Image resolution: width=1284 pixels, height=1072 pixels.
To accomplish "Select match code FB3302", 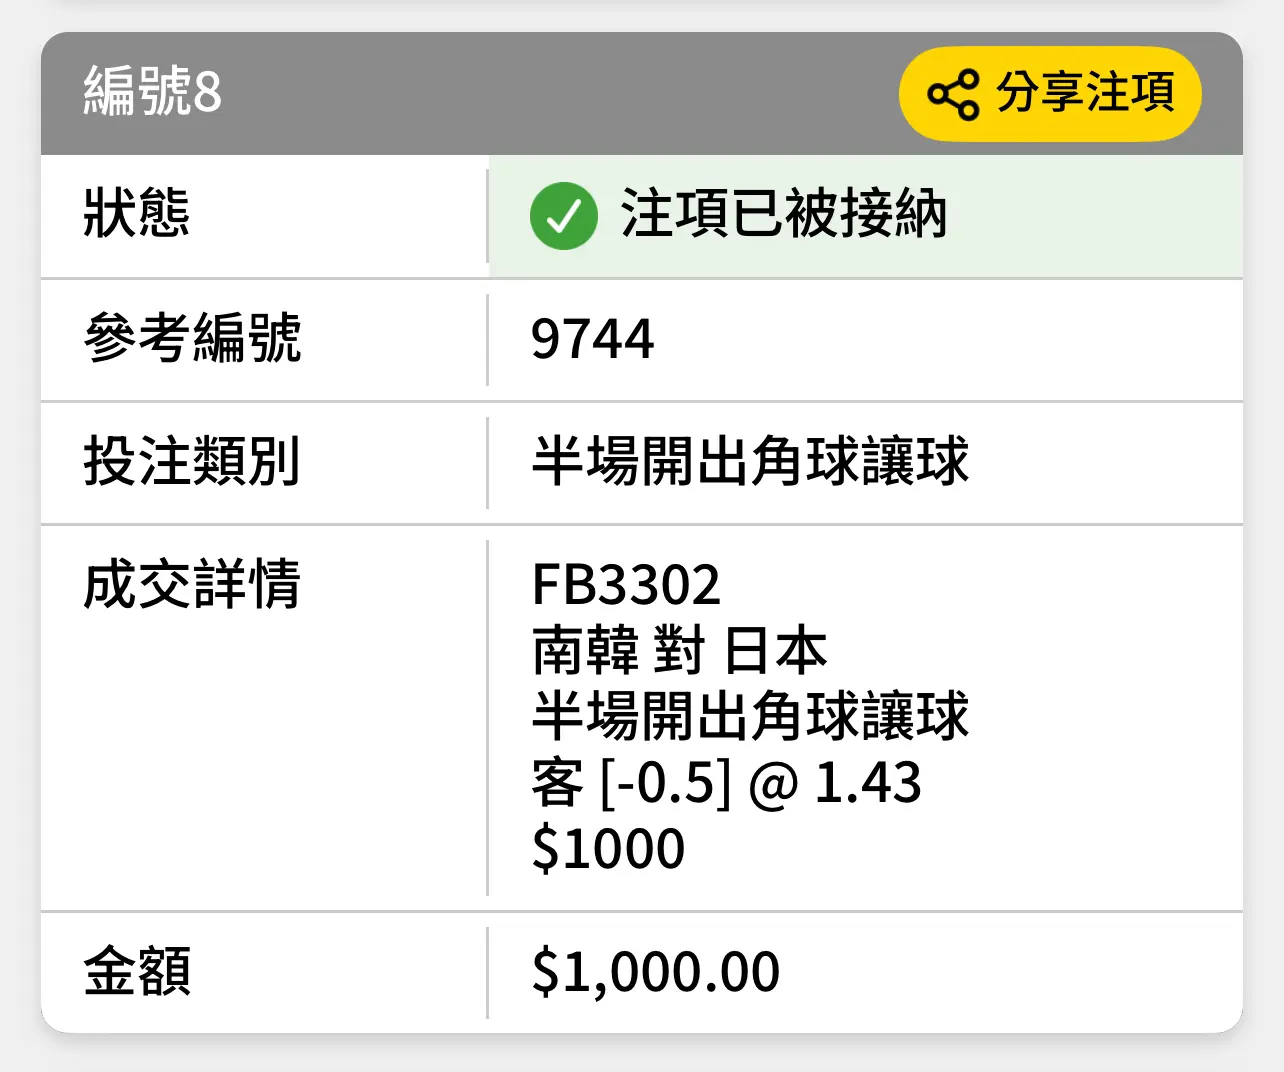I will [x=626, y=585].
